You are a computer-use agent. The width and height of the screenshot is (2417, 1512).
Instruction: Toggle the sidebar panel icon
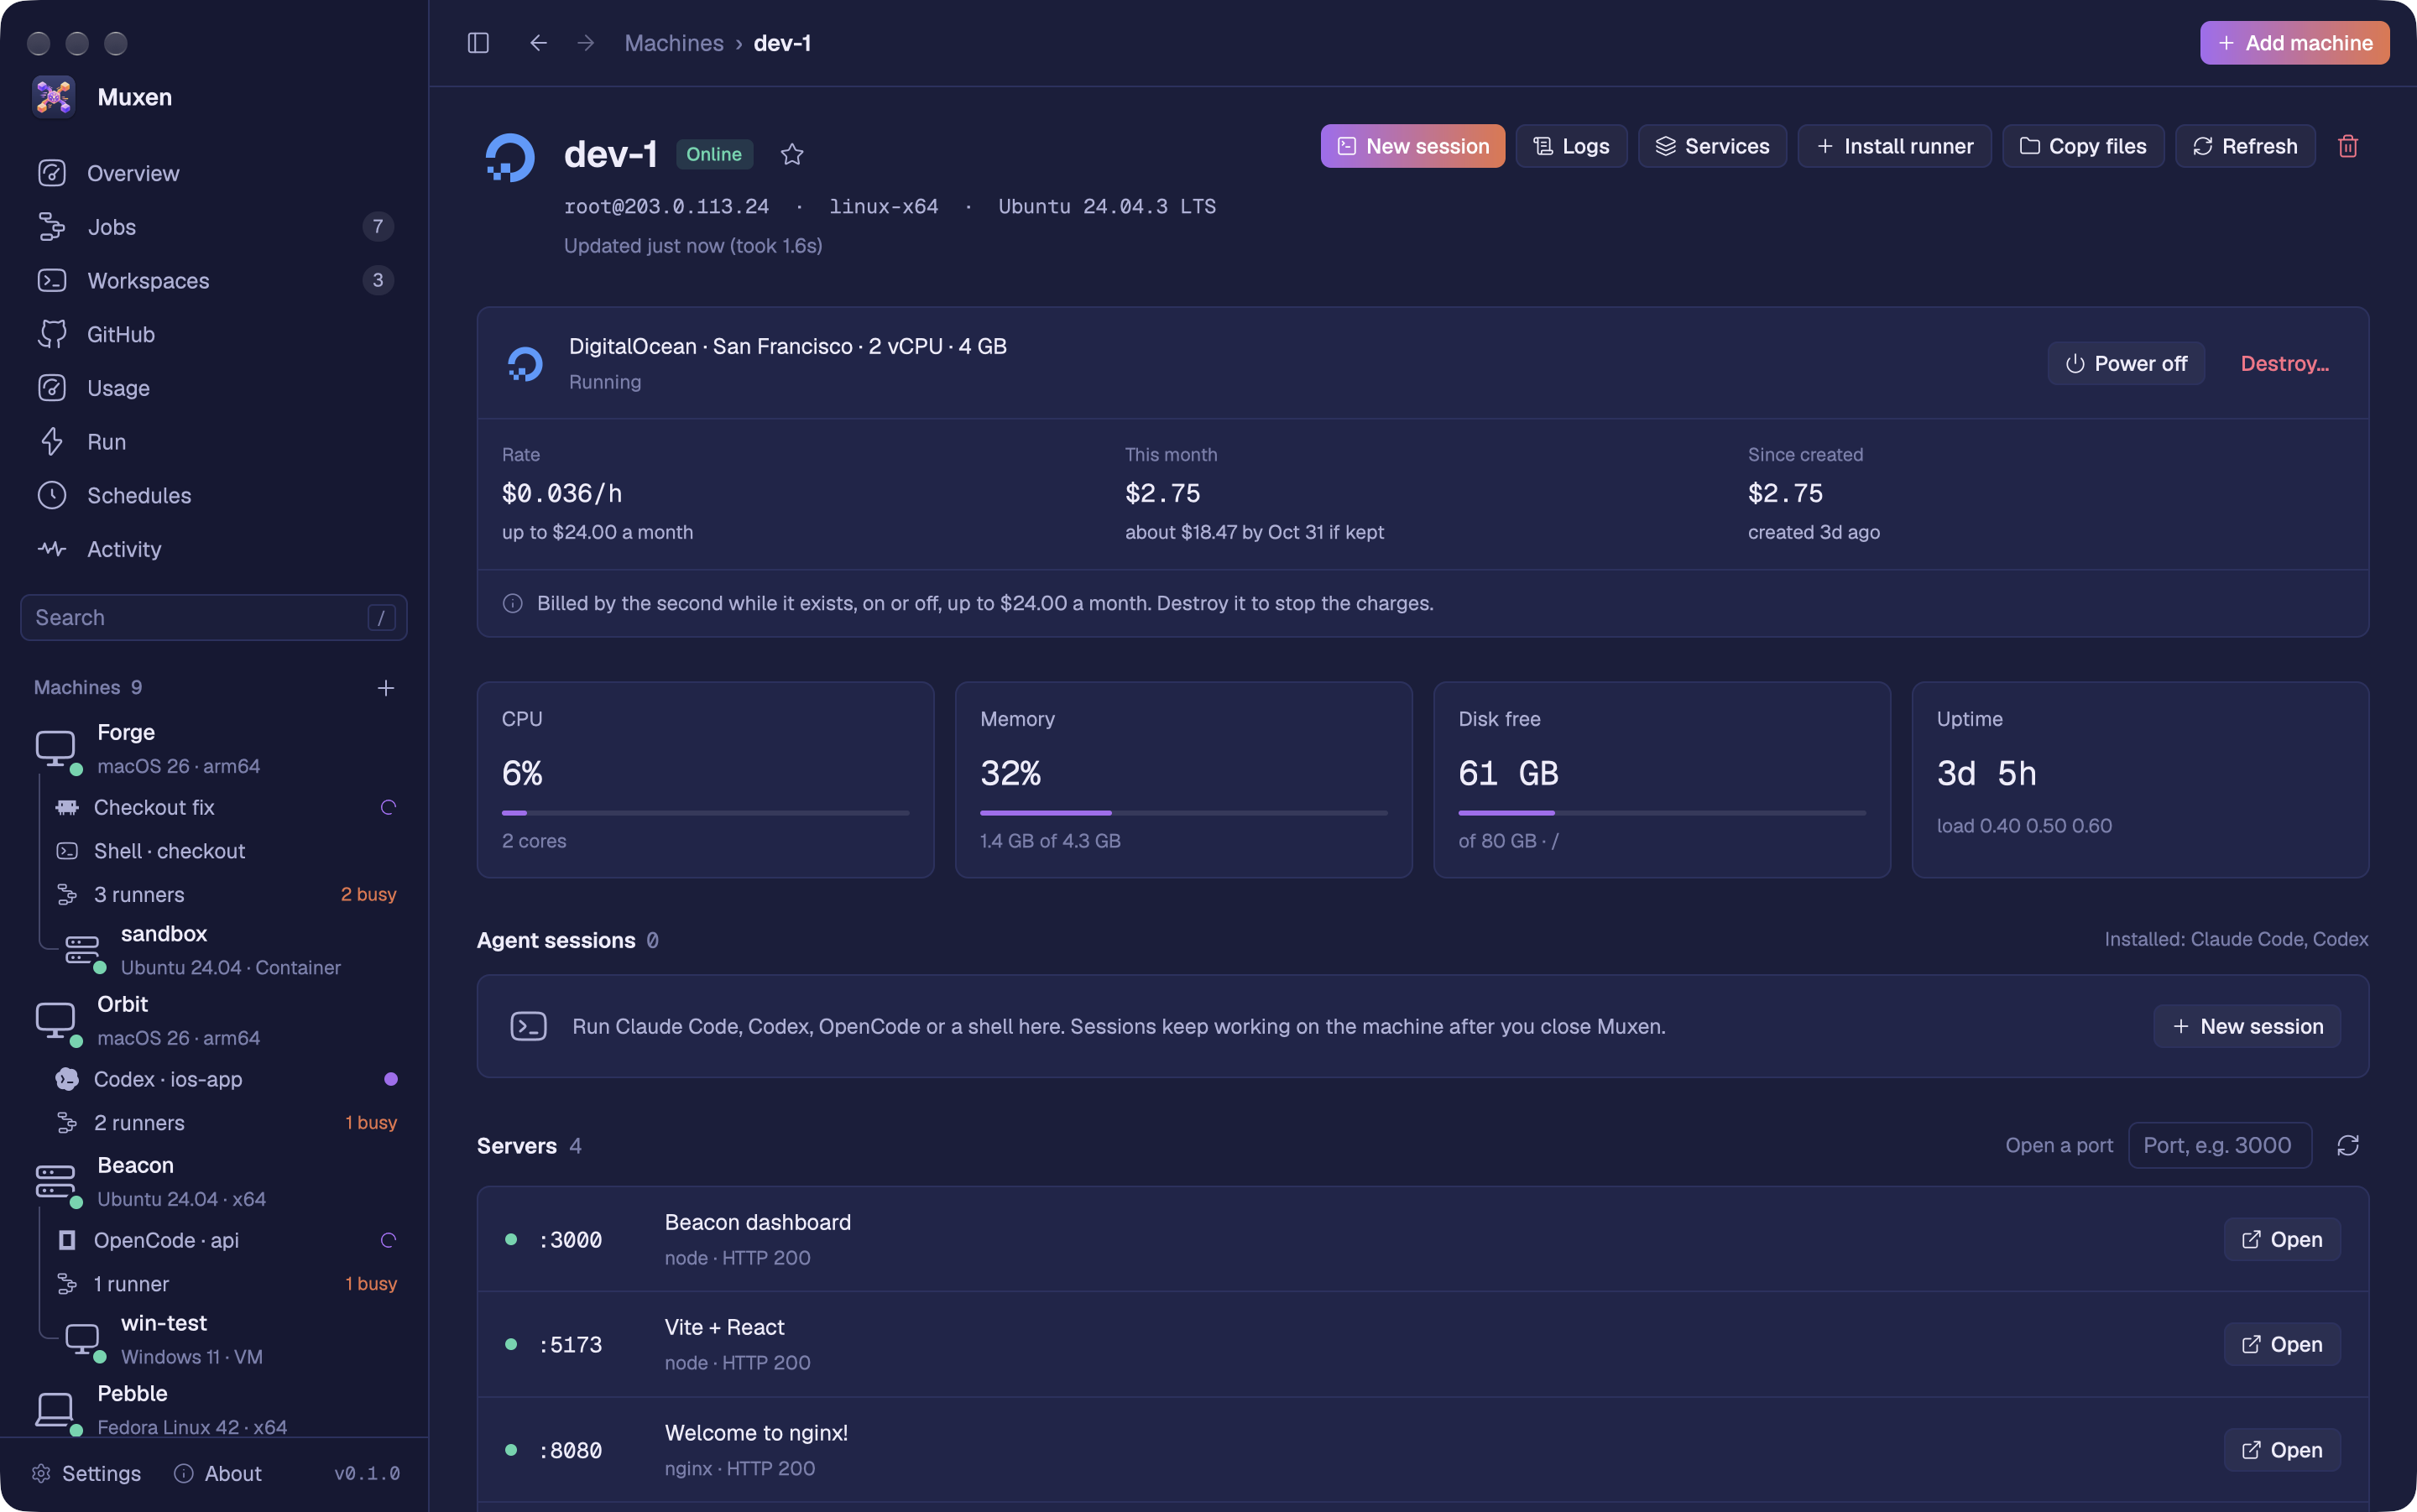coord(478,43)
